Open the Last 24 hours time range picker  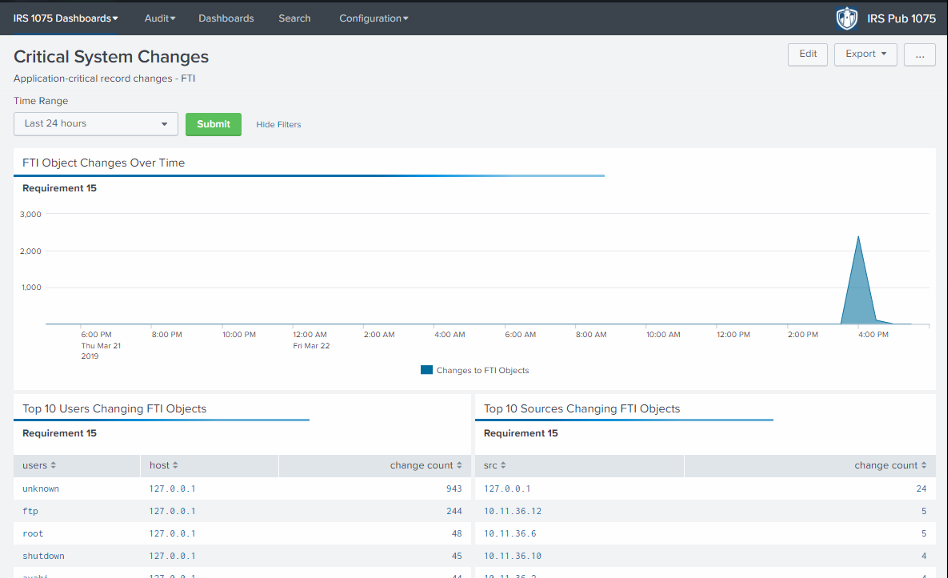pos(96,124)
